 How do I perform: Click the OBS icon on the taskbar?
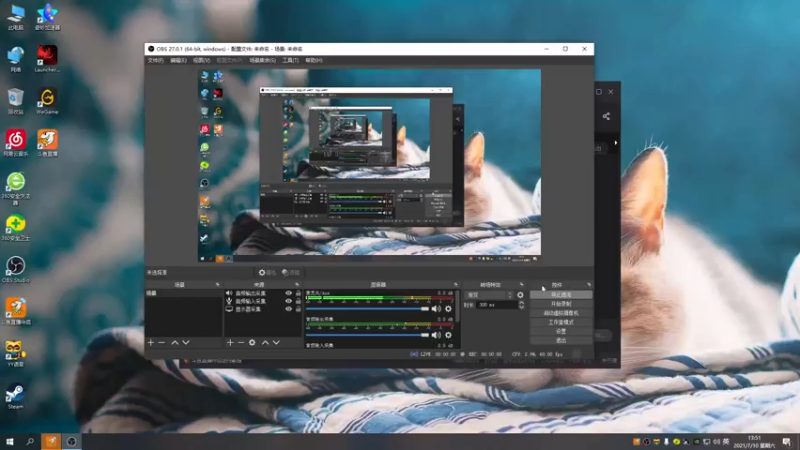point(71,441)
